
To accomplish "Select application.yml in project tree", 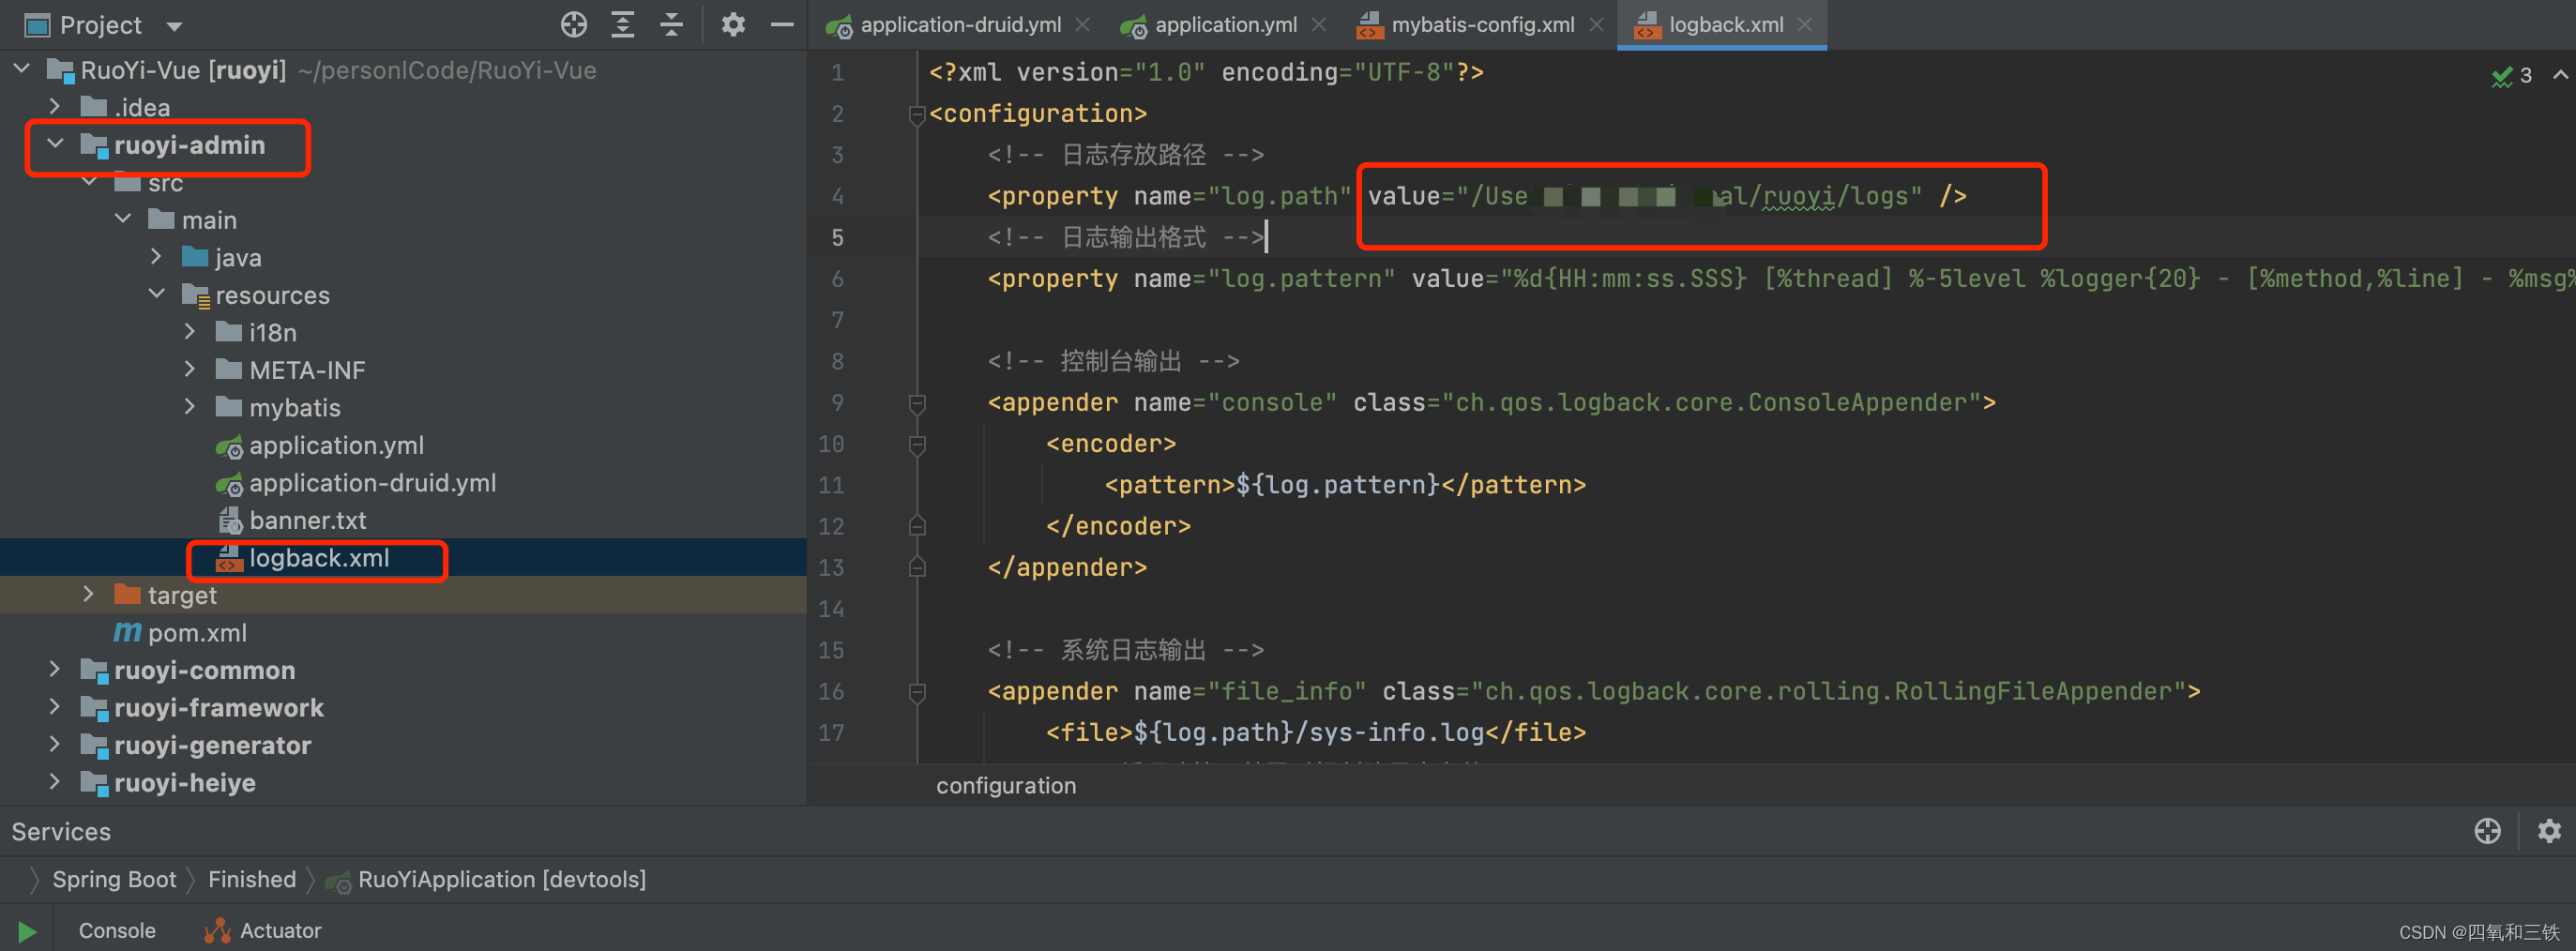I will (336, 445).
